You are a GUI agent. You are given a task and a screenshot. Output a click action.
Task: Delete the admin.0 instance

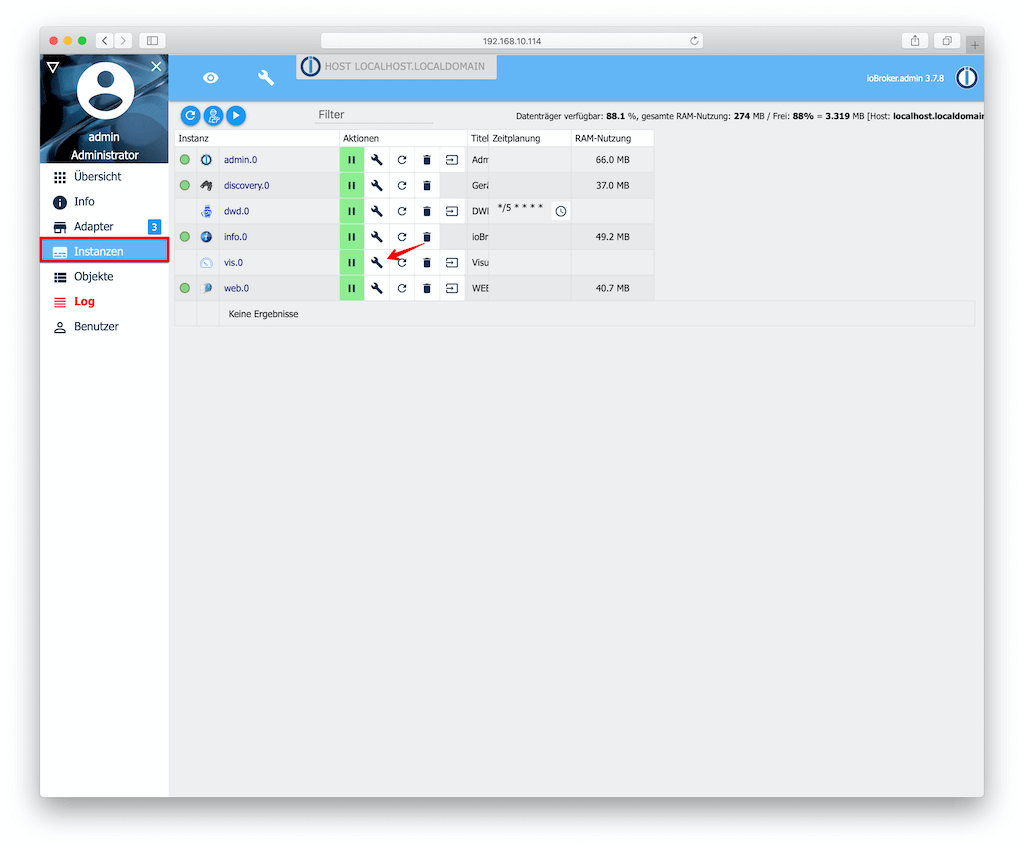(426, 159)
